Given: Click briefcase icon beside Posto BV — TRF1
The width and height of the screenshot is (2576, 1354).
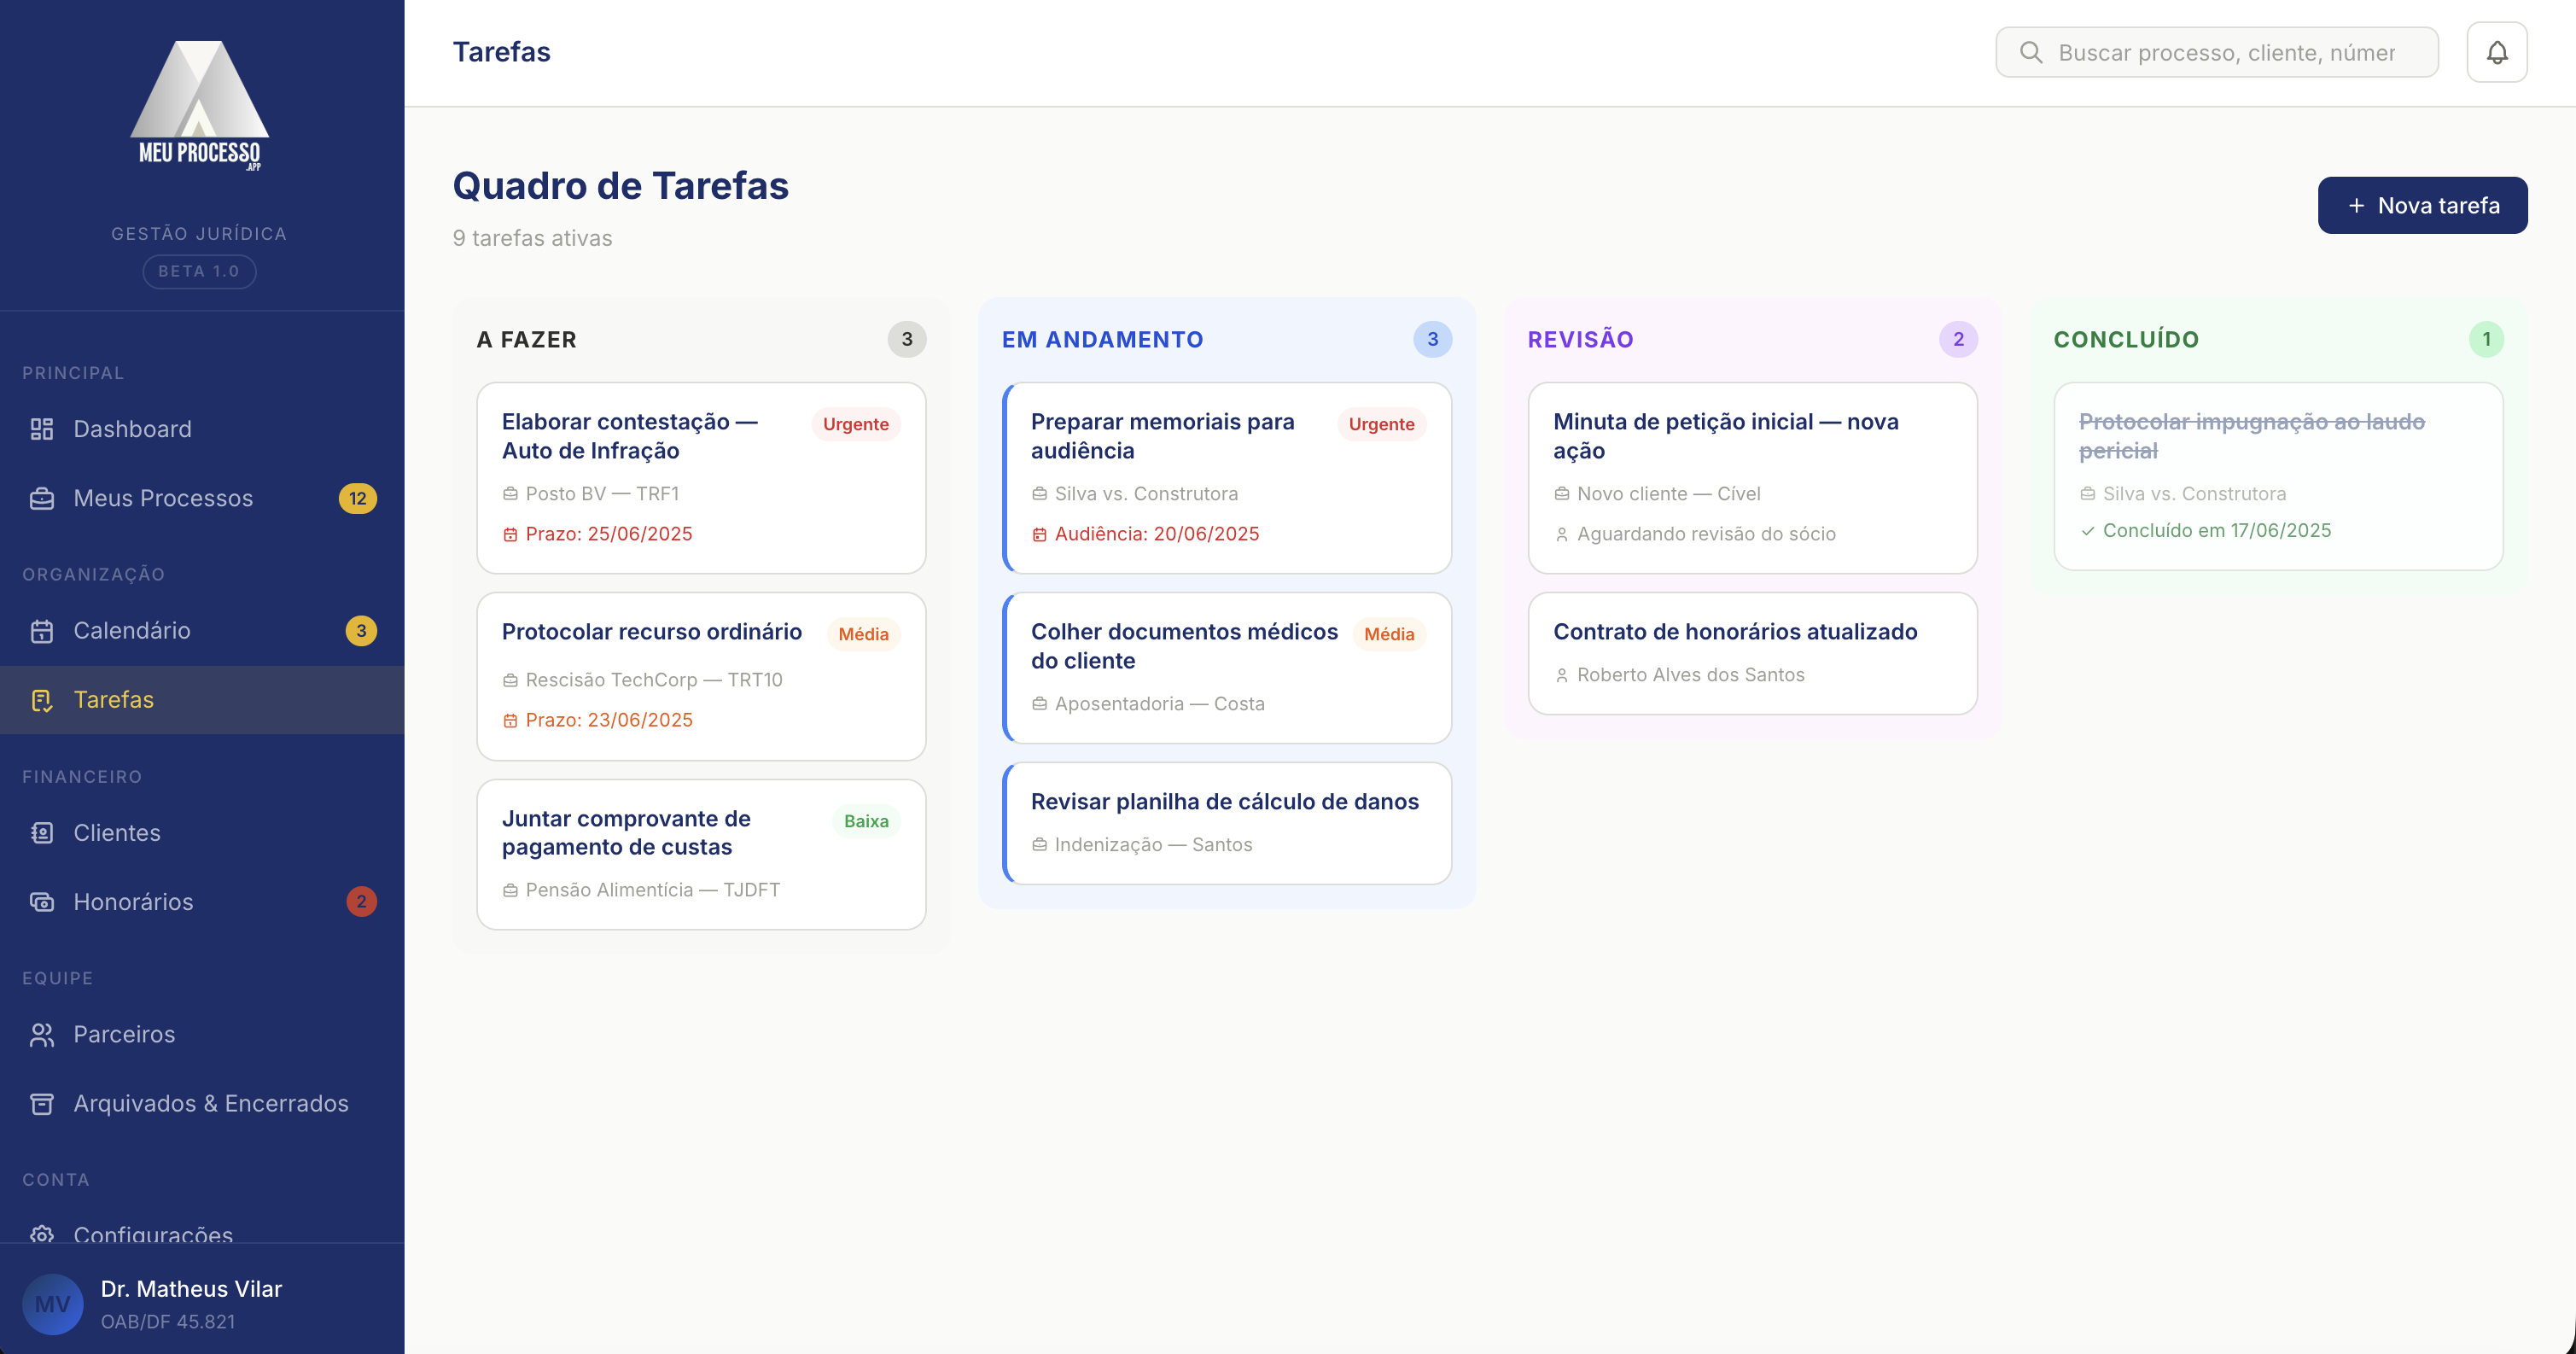Looking at the screenshot, I should coord(510,494).
